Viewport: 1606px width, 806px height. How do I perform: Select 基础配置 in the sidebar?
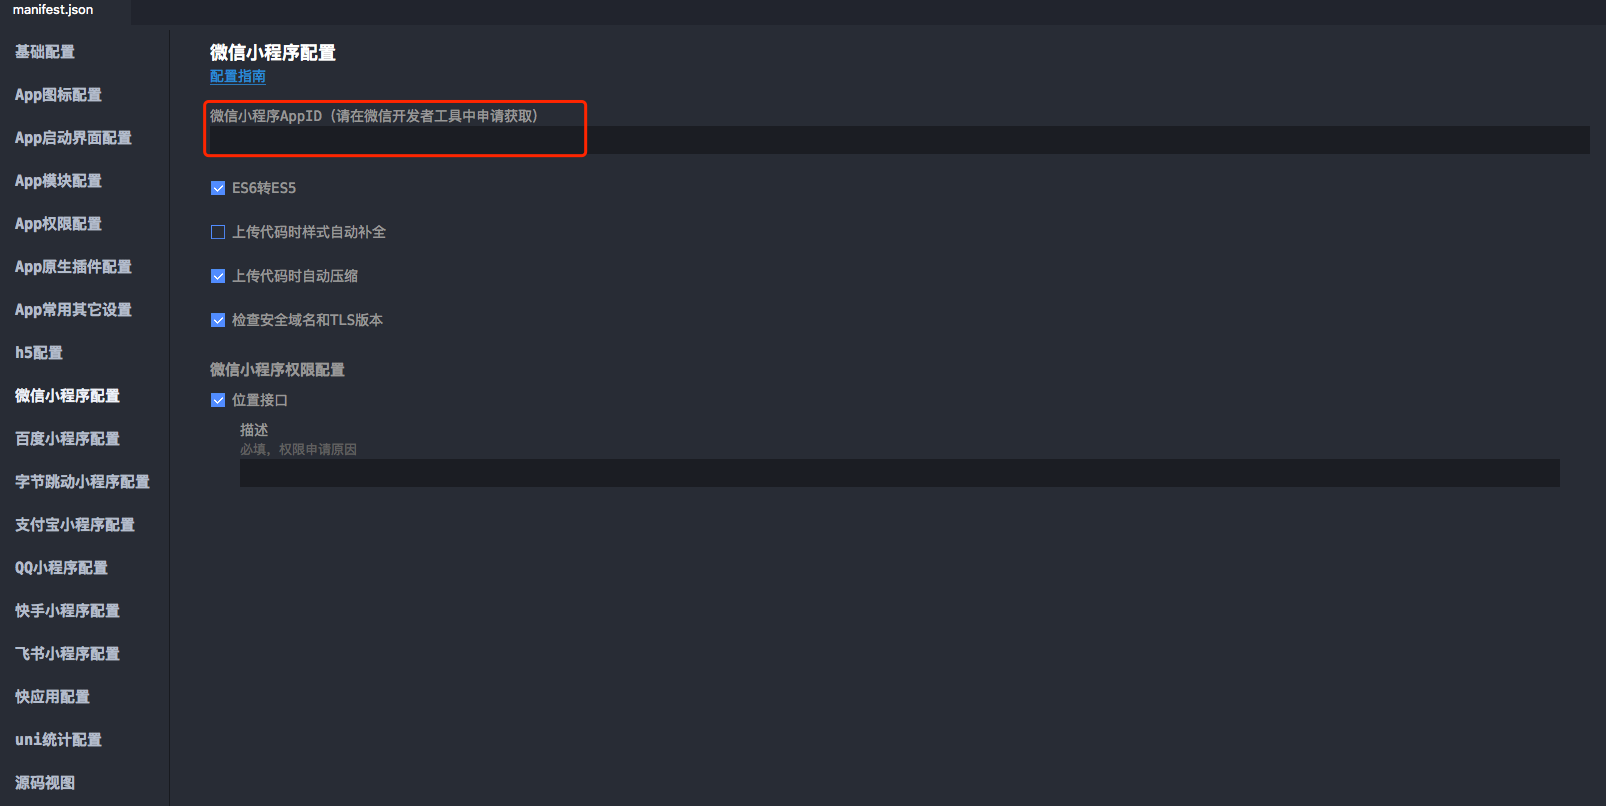(x=45, y=52)
